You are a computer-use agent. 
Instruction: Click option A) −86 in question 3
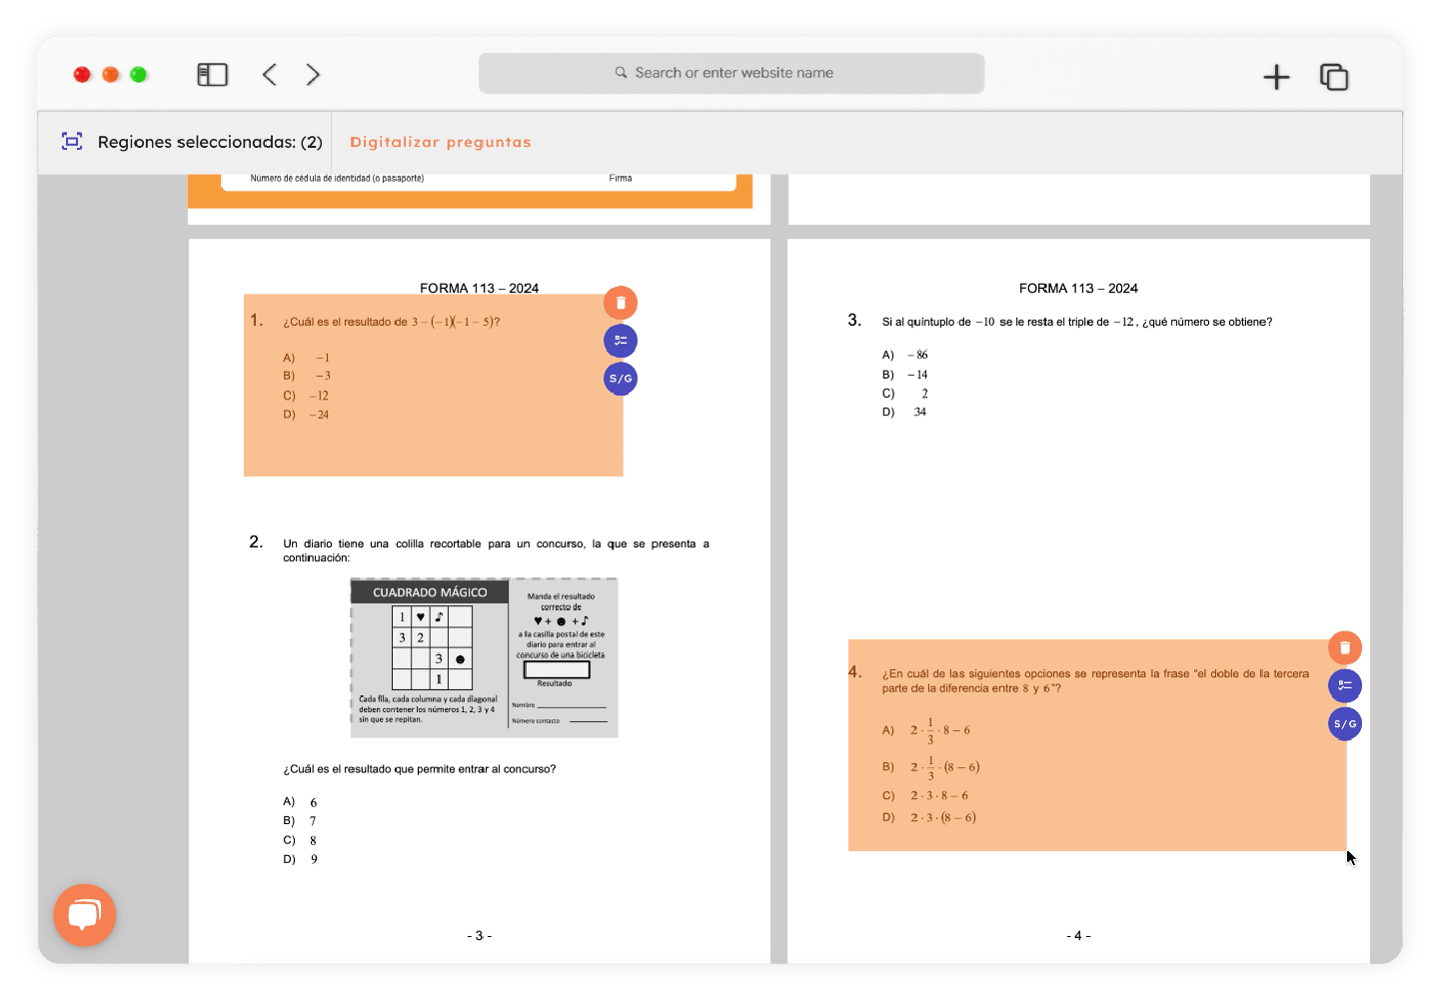[x=905, y=355]
